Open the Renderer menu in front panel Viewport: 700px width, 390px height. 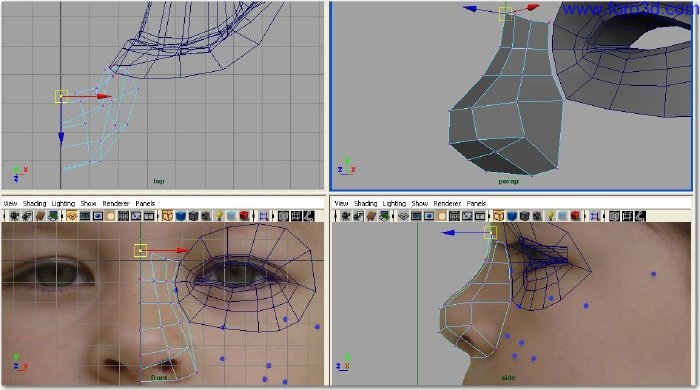[x=116, y=203]
